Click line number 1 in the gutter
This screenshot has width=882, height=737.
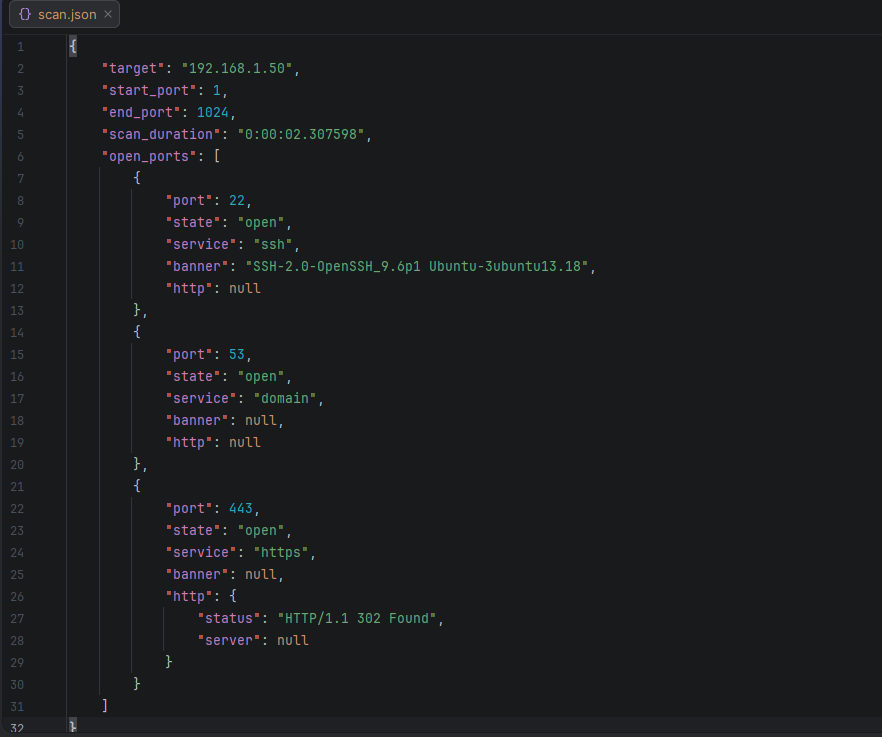click(20, 47)
